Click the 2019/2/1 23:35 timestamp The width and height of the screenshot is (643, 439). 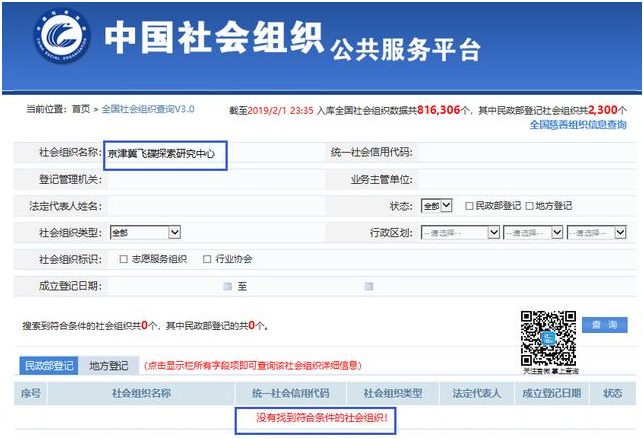pyautogui.click(x=280, y=110)
